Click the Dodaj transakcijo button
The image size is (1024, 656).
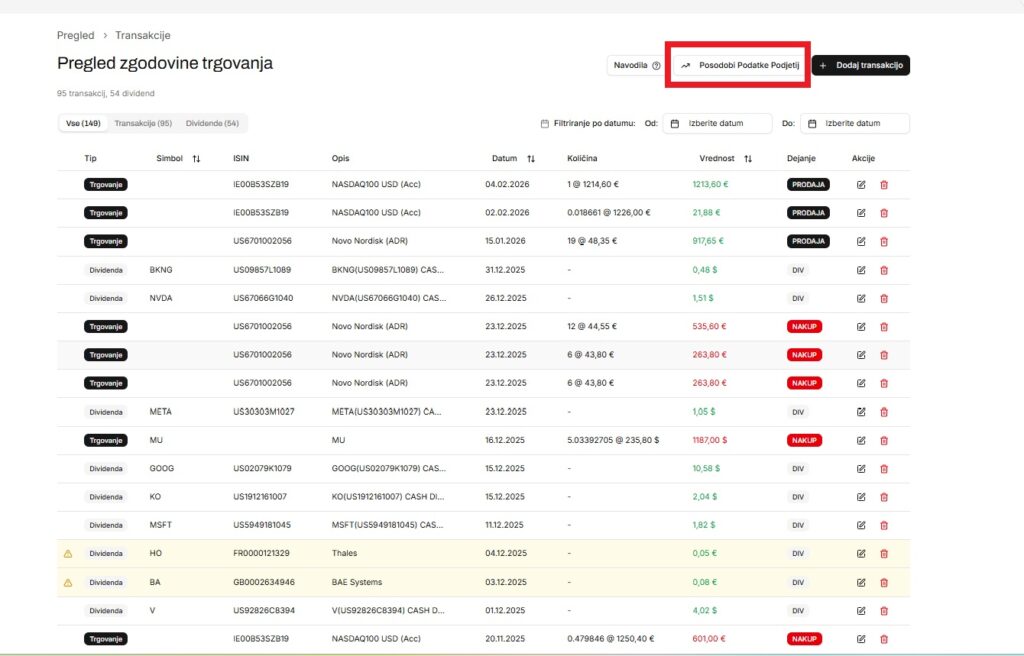coord(860,66)
